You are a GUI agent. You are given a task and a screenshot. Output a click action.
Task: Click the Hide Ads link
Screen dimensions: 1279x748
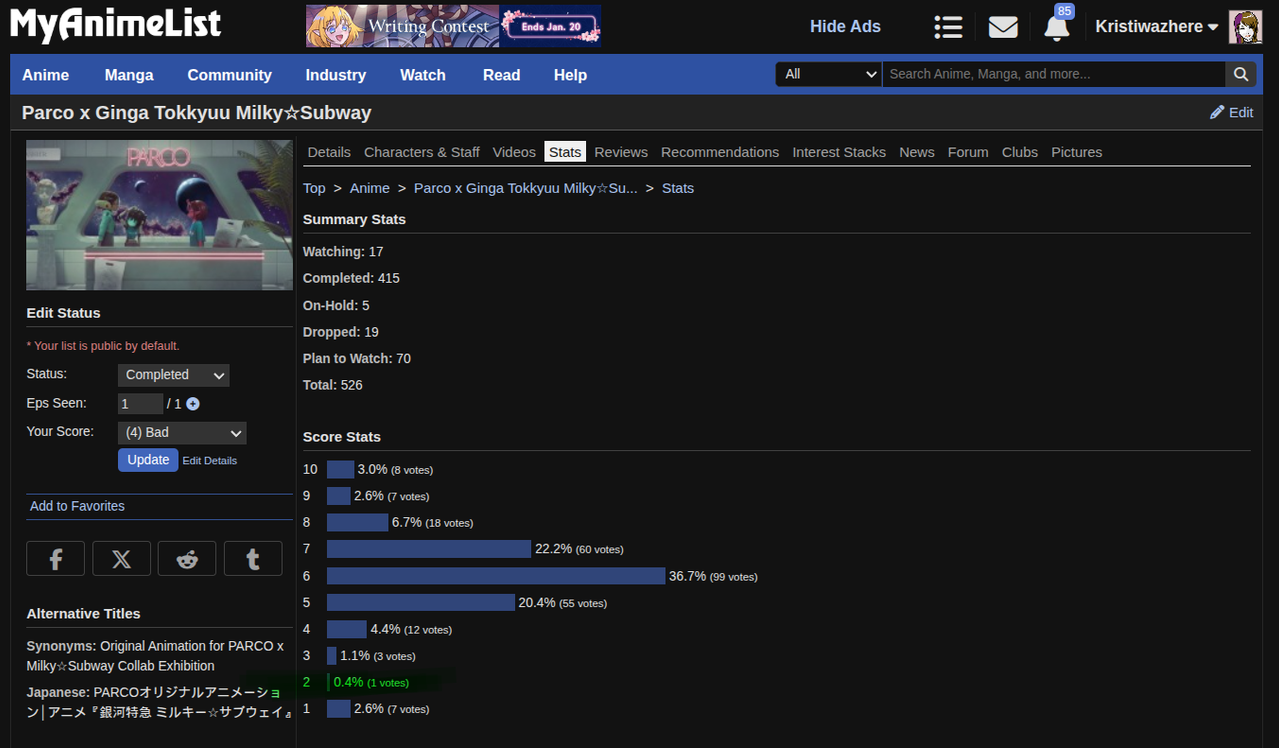[845, 27]
